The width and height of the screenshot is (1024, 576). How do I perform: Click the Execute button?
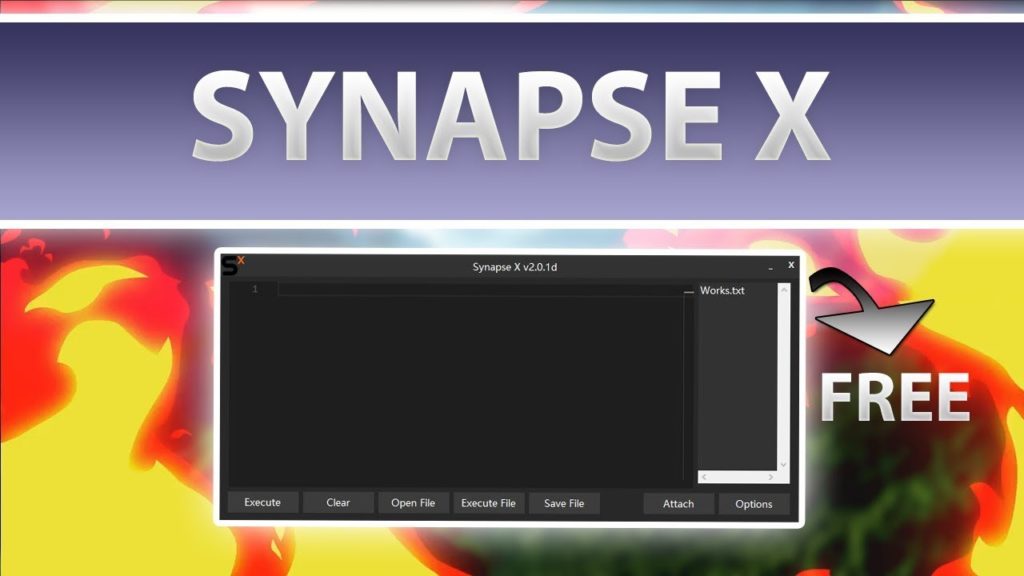[263, 502]
